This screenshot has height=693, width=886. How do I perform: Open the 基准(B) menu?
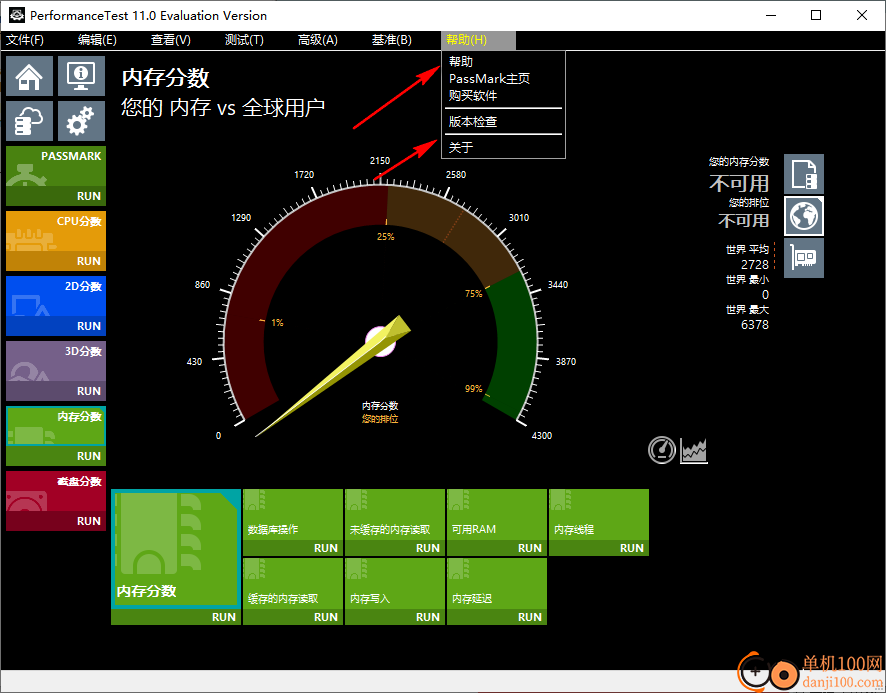392,40
